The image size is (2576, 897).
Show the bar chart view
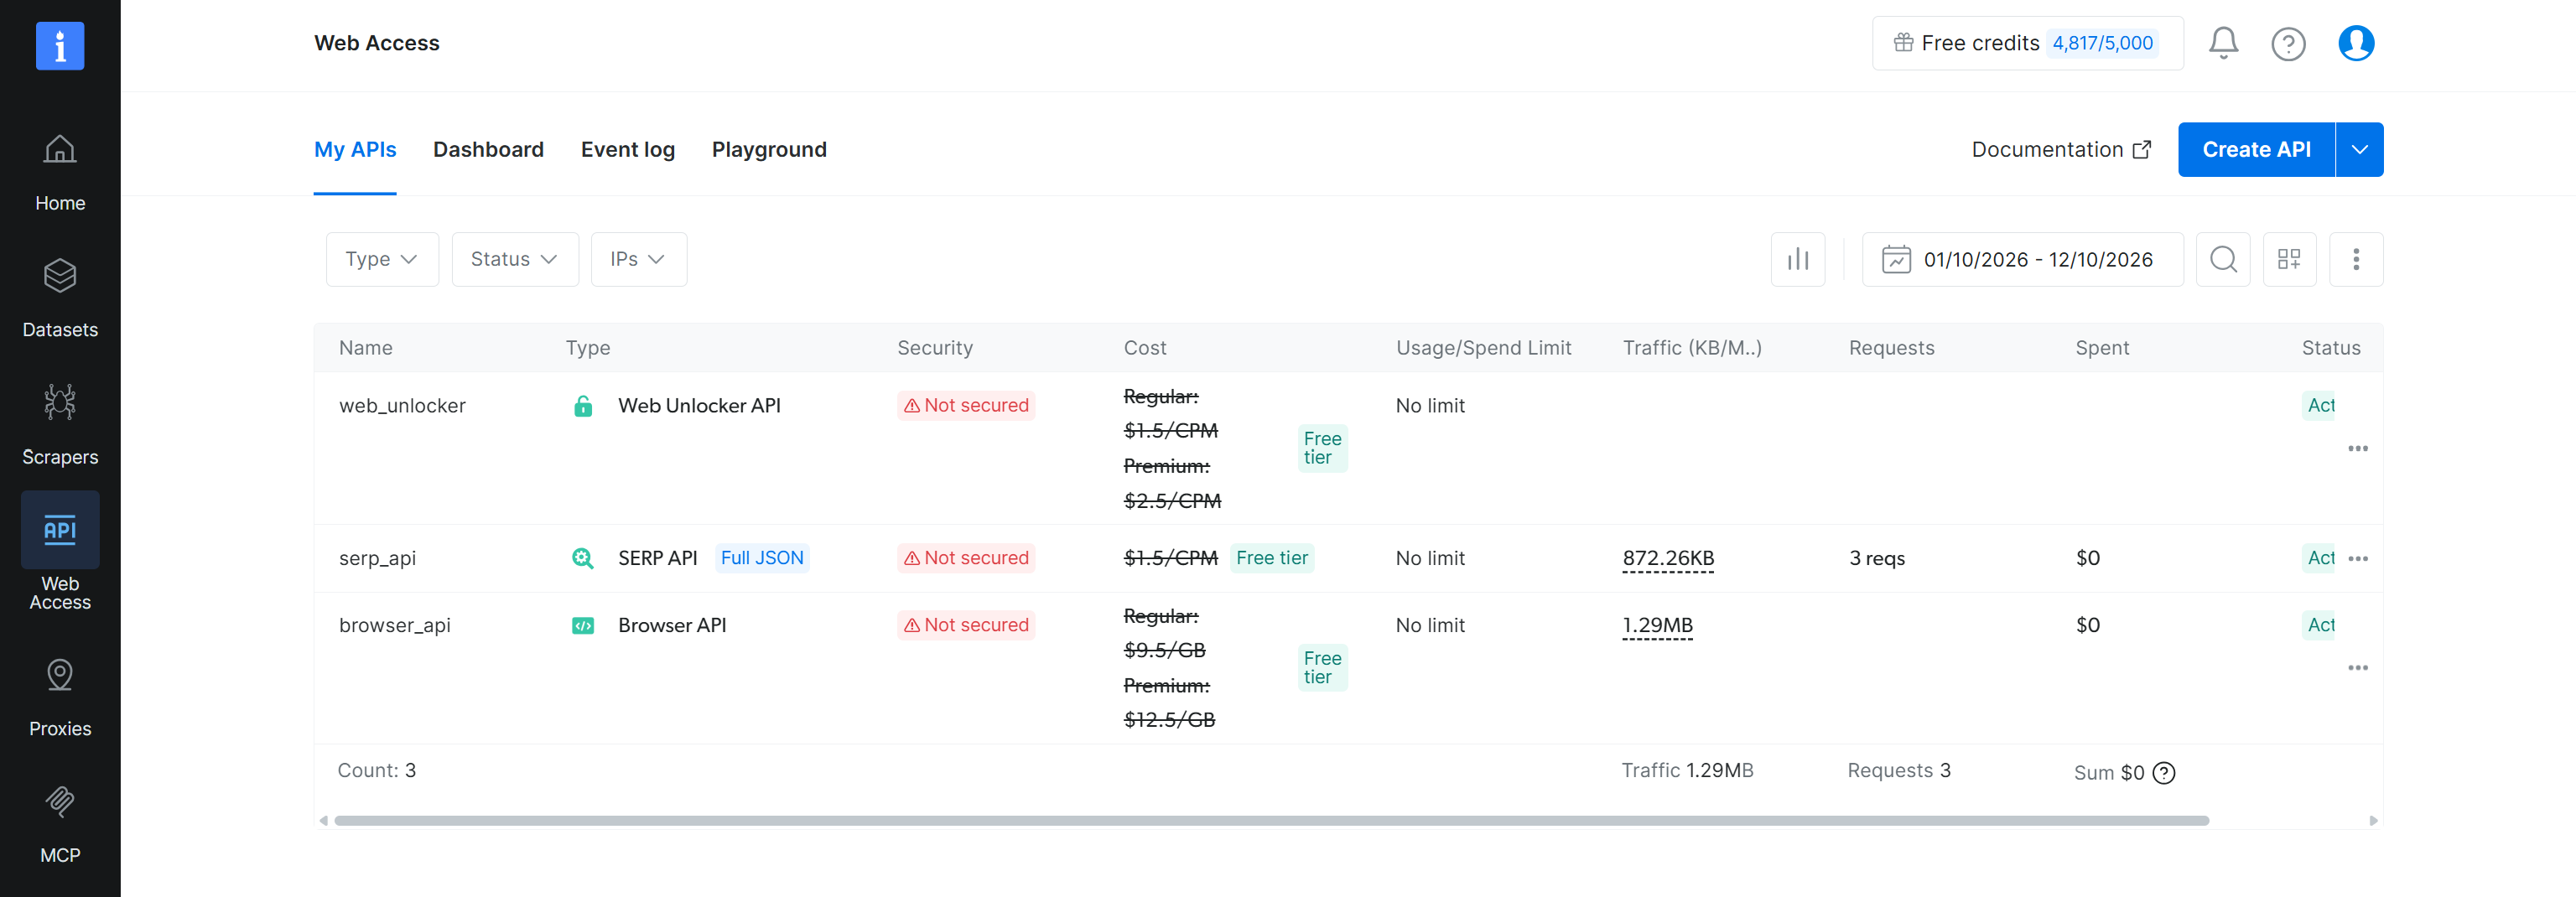[x=1797, y=260]
